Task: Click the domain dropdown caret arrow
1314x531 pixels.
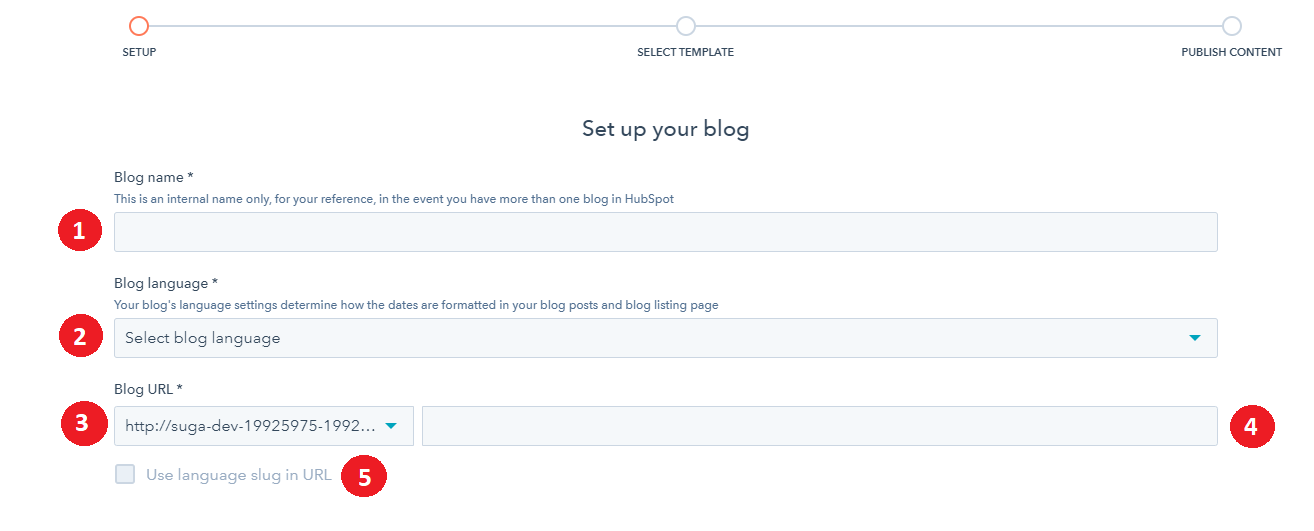Action: (x=391, y=426)
